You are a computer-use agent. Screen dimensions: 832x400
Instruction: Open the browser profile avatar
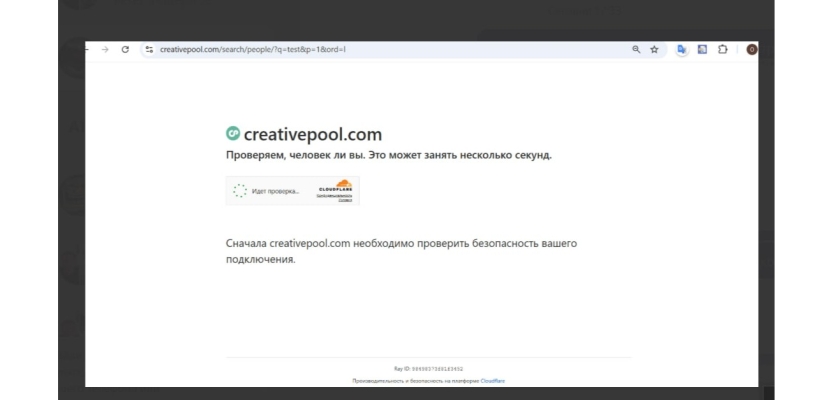point(751,49)
